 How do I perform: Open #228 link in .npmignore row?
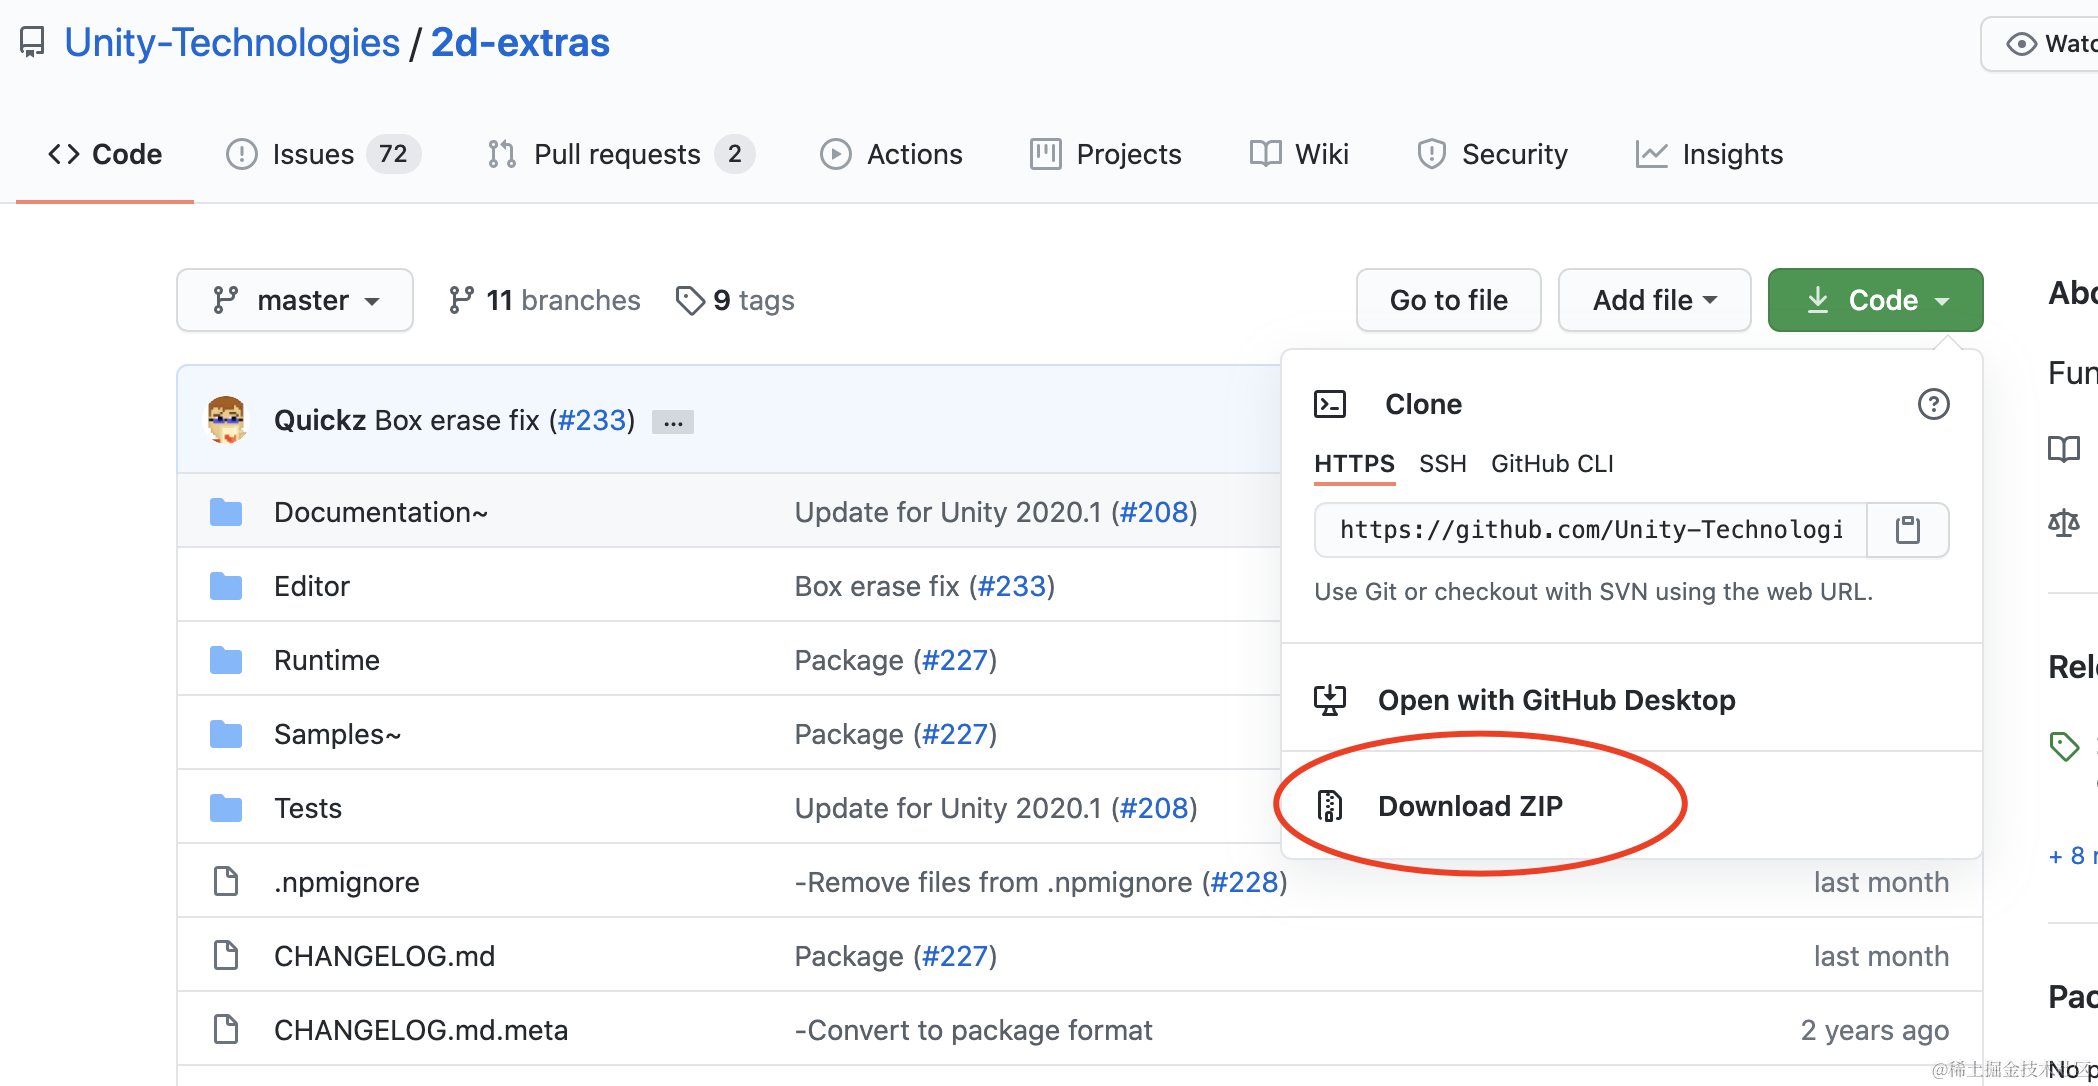[1245, 882]
